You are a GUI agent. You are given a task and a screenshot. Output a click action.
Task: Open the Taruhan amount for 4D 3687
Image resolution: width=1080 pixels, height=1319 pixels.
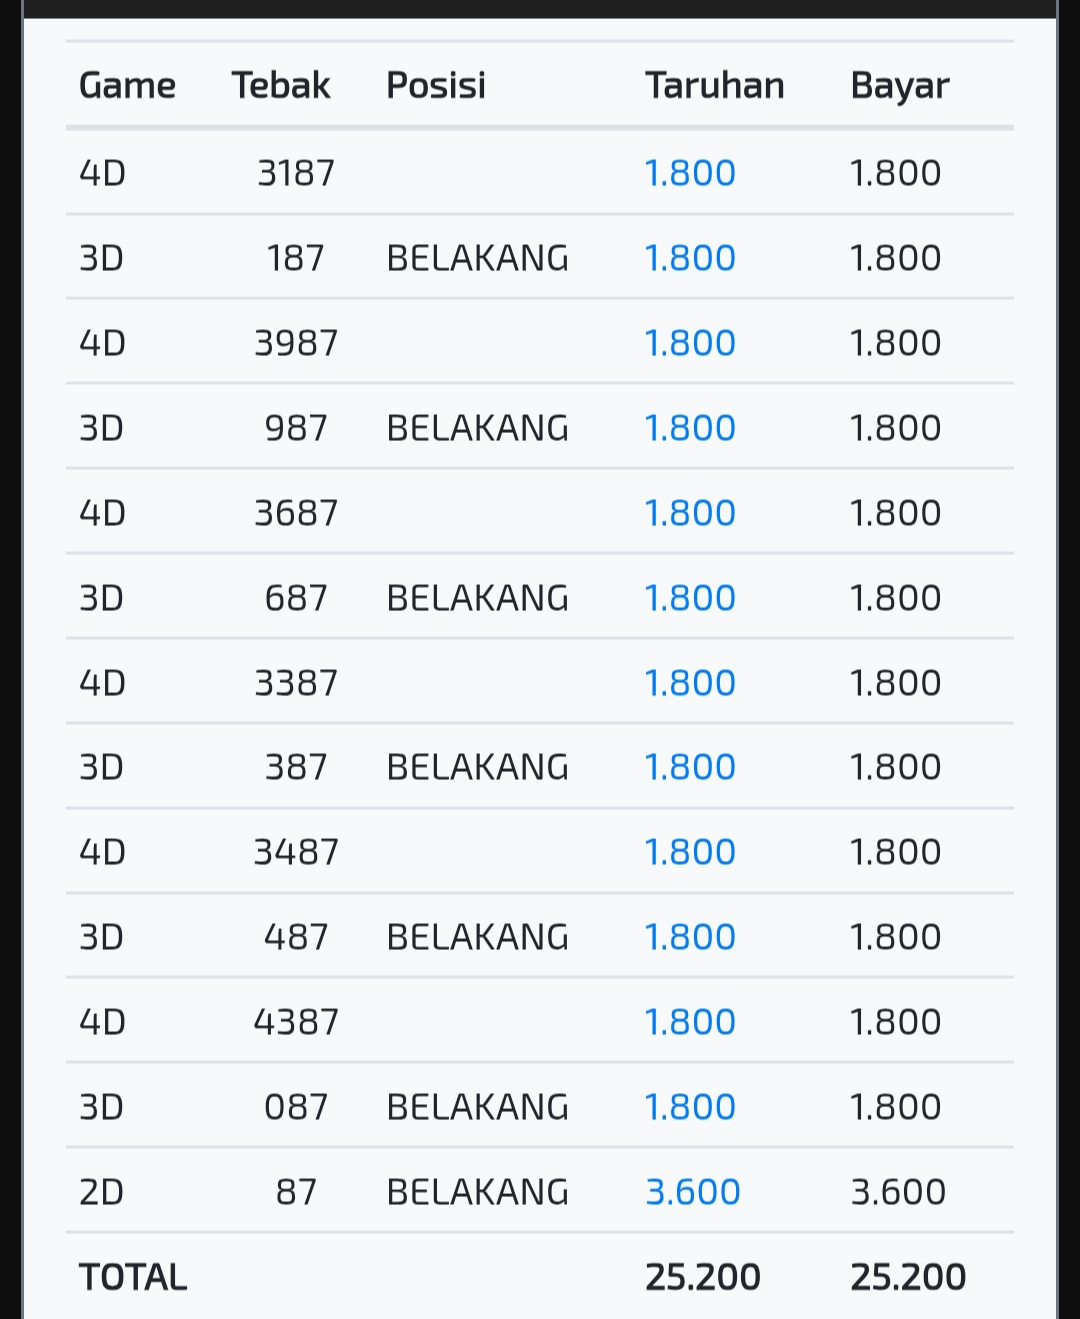point(690,513)
